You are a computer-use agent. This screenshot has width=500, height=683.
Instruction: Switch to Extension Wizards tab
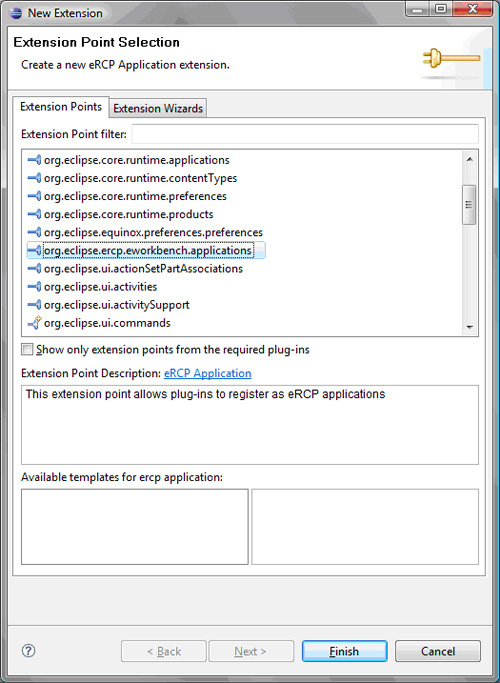tap(158, 108)
